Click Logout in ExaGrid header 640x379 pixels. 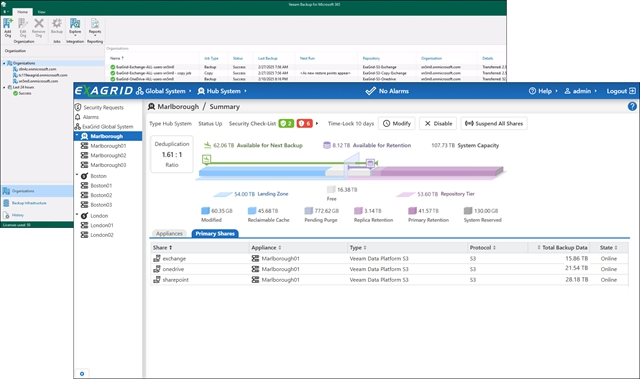(x=621, y=91)
